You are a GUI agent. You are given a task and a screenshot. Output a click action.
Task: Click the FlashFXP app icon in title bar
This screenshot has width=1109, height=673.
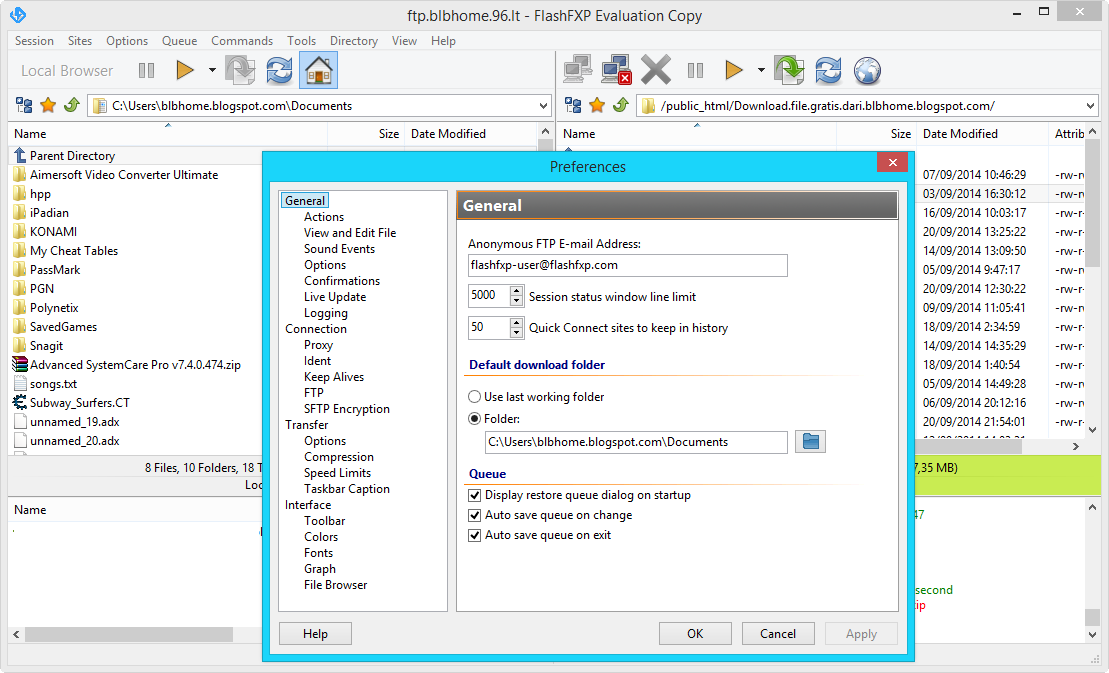click(x=18, y=15)
